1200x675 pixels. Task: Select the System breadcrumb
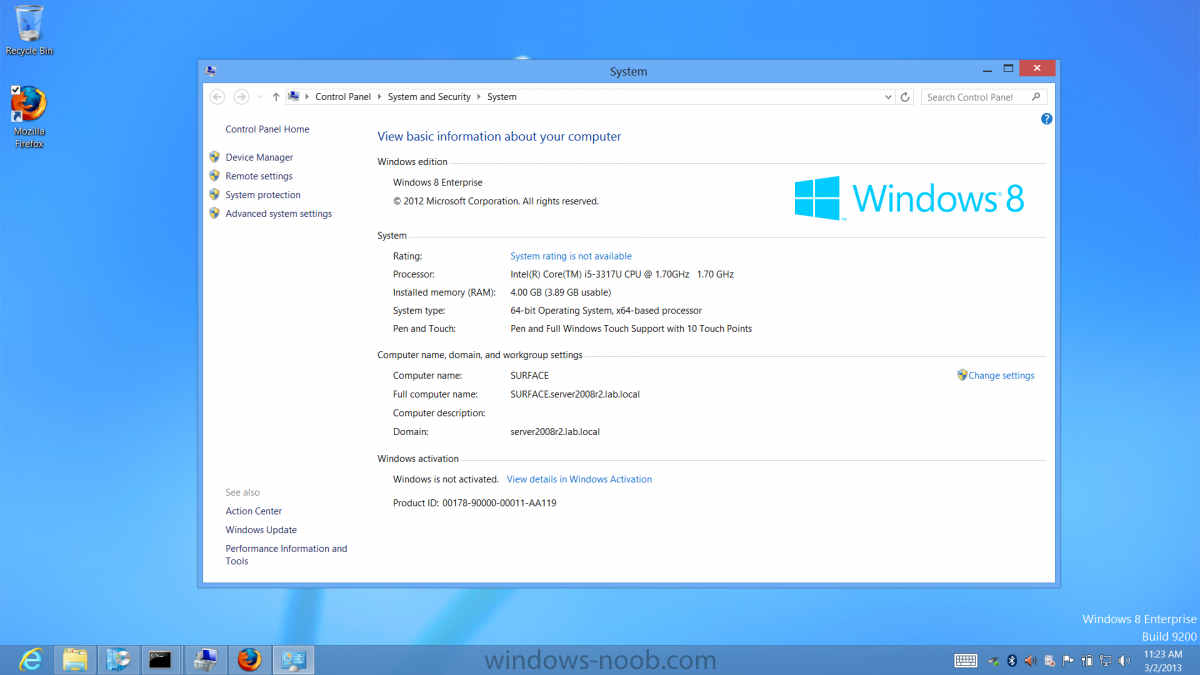point(502,97)
